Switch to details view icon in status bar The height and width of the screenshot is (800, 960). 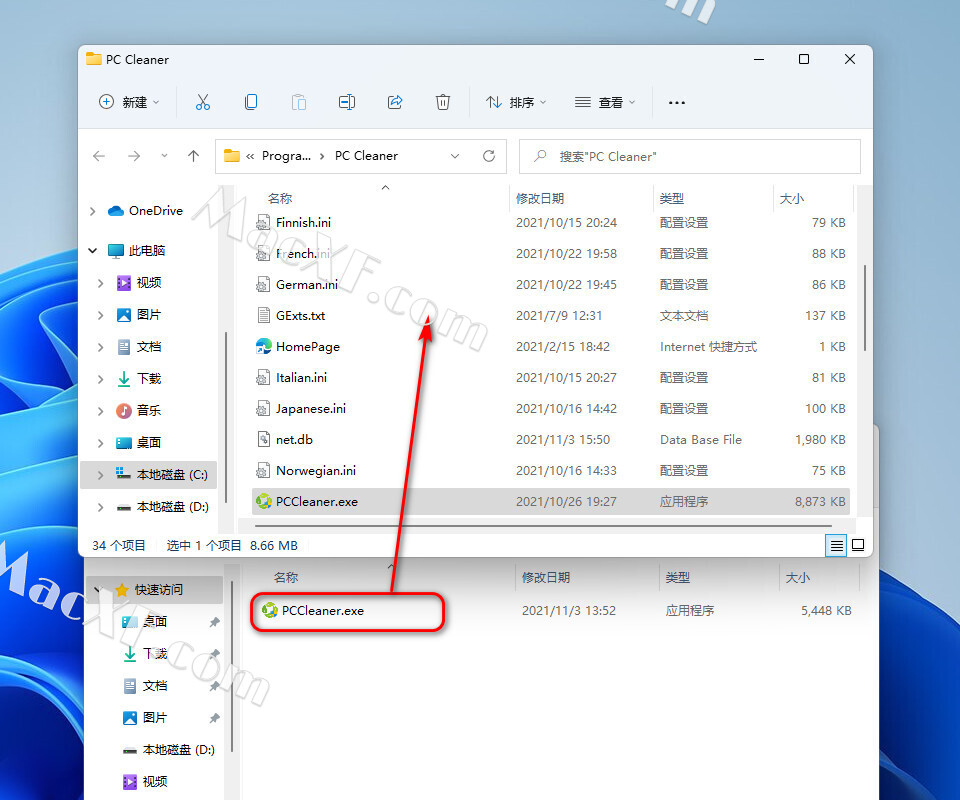[836, 545]
